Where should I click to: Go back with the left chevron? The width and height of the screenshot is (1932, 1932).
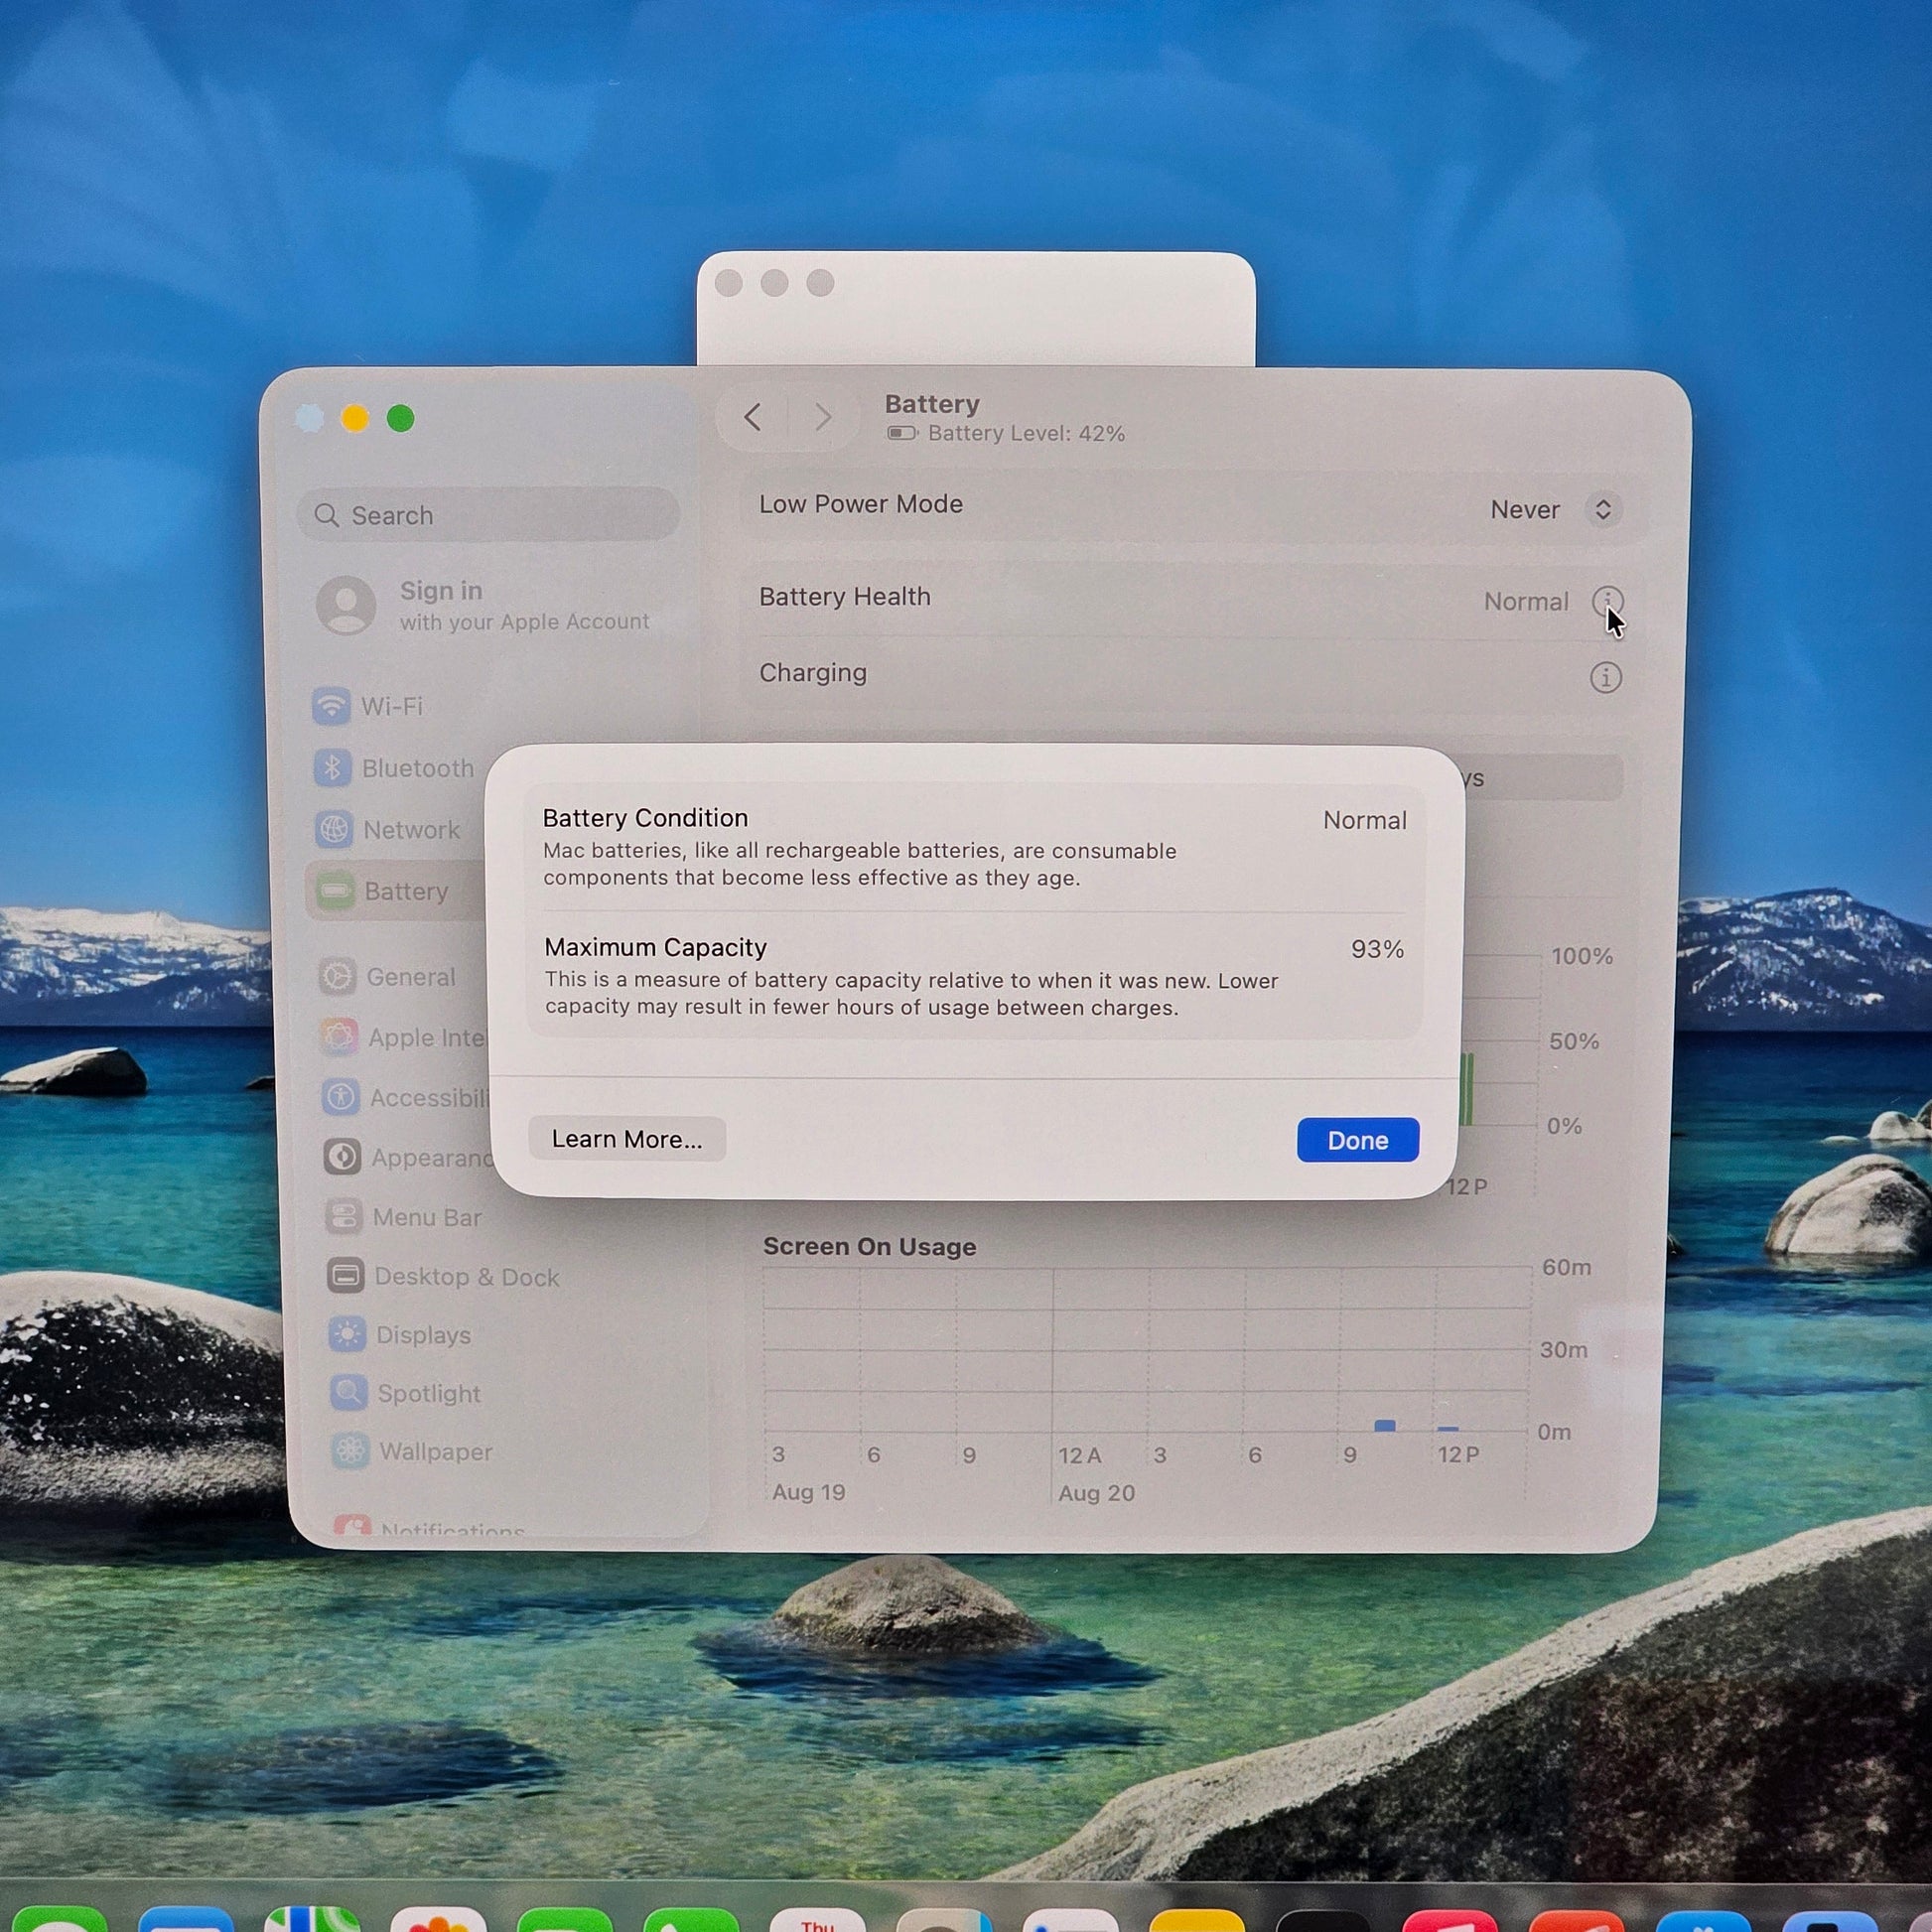753,416
